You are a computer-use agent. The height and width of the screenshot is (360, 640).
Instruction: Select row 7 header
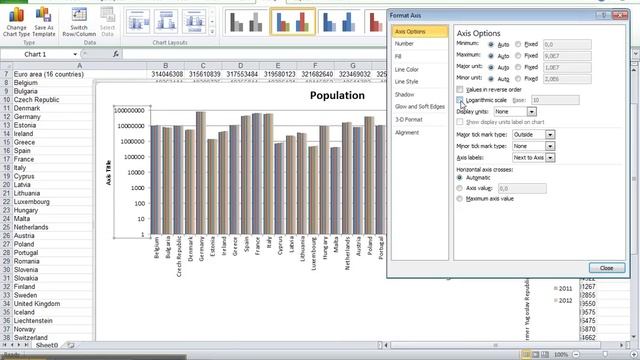pos(6,74)
